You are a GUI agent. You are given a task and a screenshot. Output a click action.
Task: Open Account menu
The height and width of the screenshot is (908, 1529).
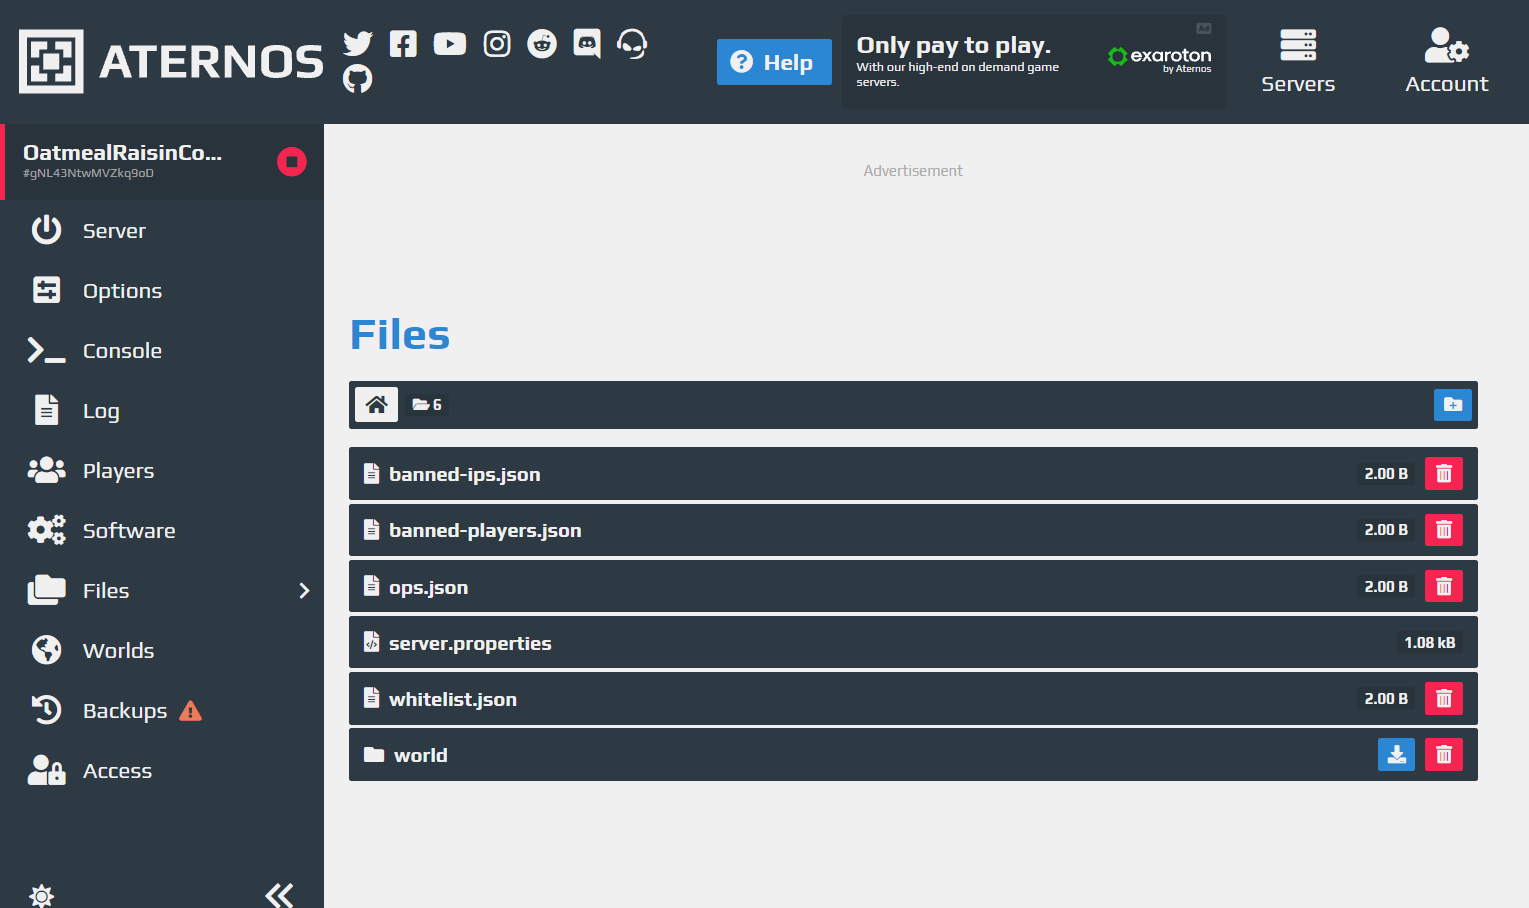click(x=1446, y=61)
